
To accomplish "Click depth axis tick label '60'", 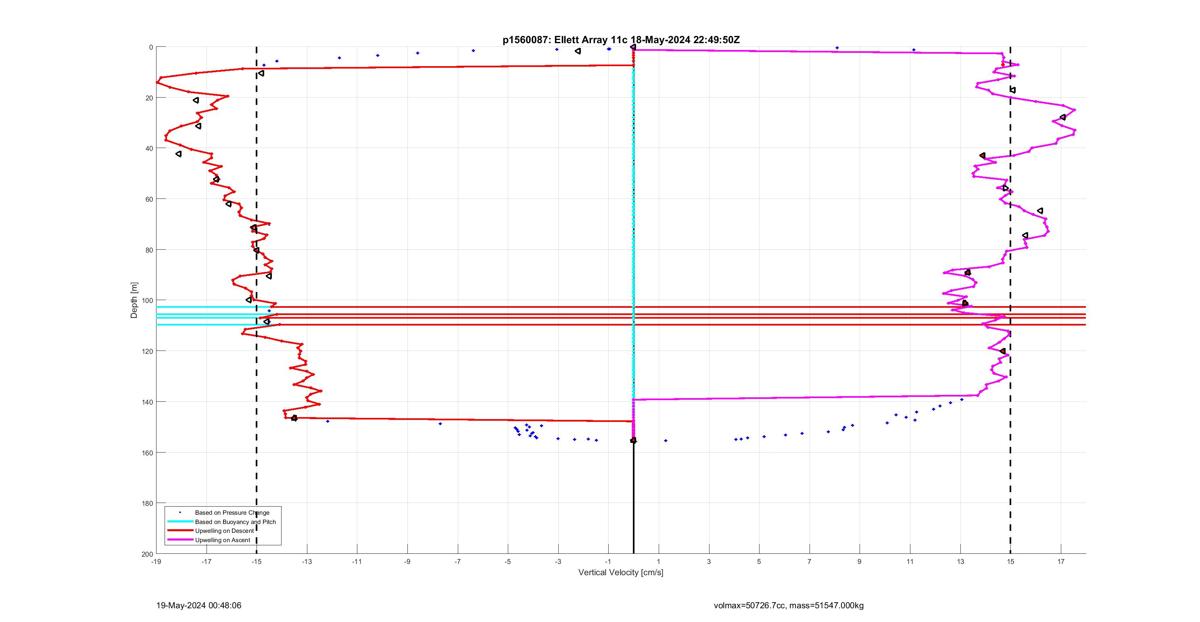I will click(148, 199).
